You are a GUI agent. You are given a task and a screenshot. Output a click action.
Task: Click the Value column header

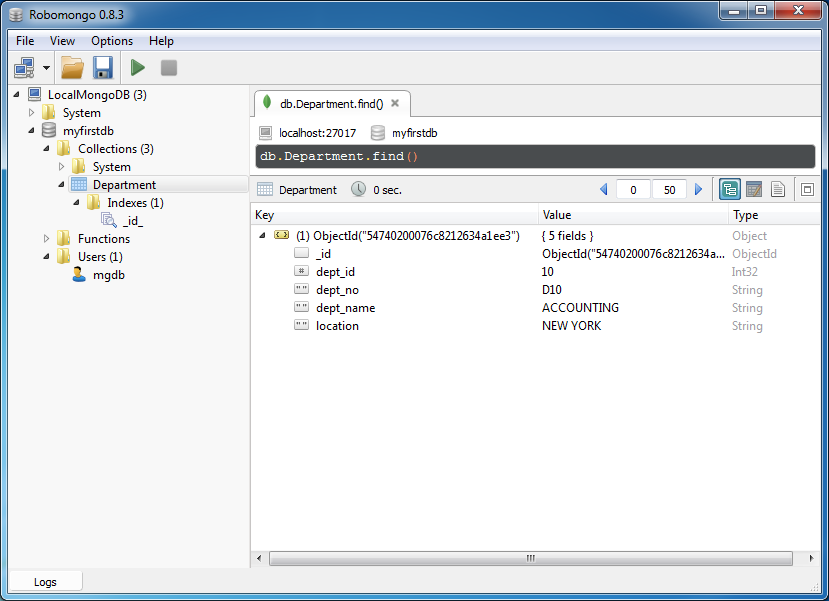(x=633, y=215)
